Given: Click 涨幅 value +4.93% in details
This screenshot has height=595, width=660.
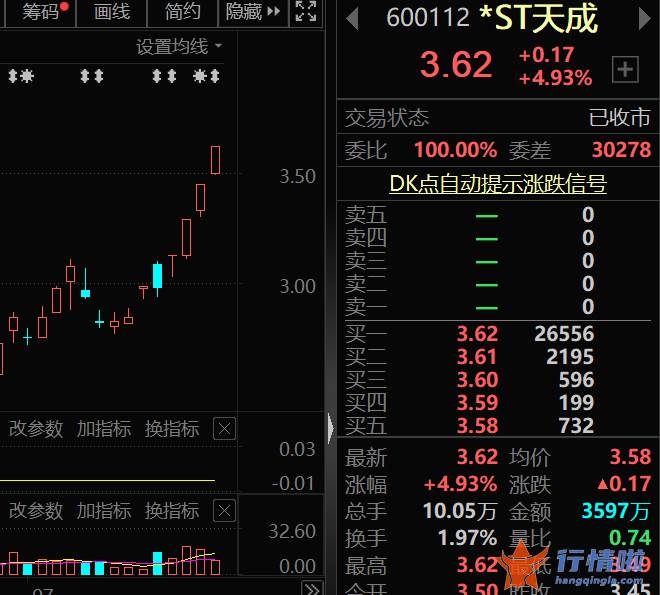Looking at the screenshot, I should pyautogui.click(x=460, y=484).
